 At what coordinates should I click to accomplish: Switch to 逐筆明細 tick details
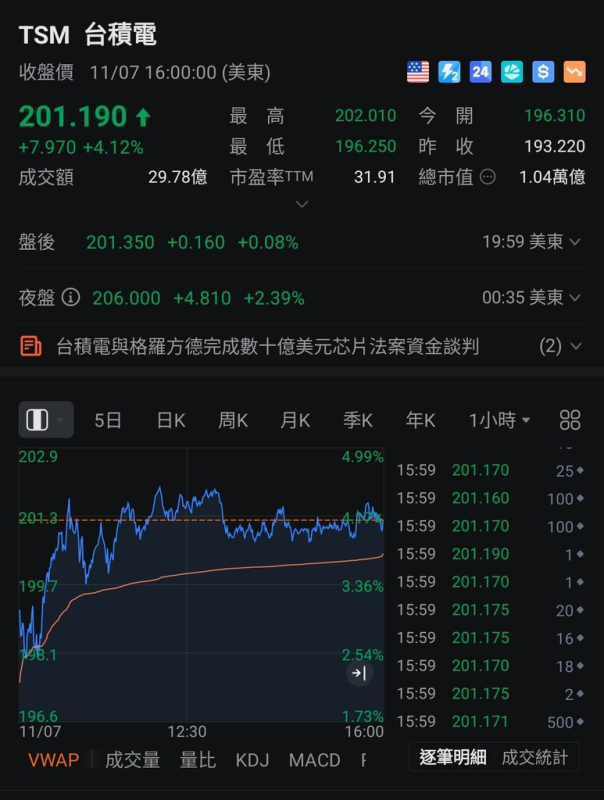453,758
